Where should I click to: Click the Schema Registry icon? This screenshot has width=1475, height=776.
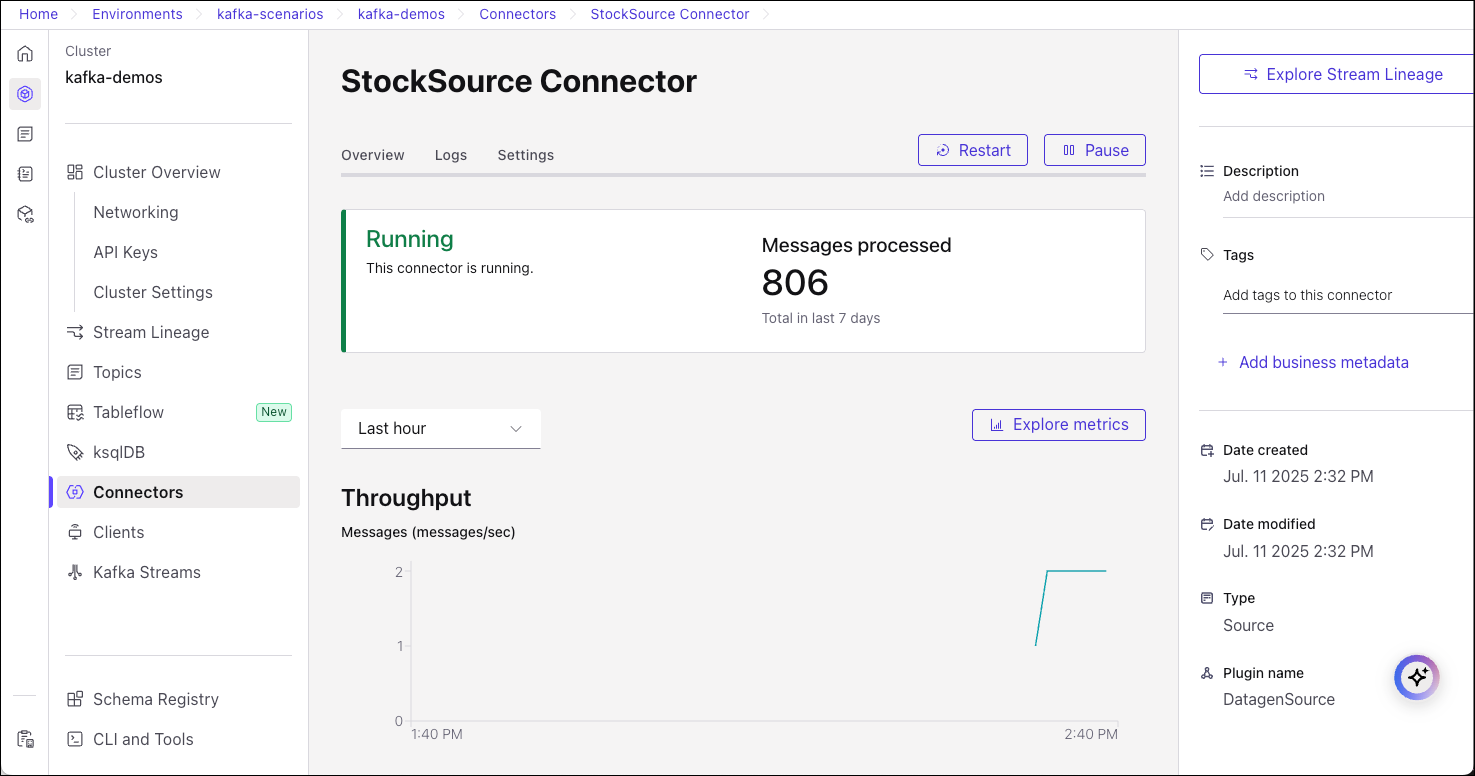point(75,699)
